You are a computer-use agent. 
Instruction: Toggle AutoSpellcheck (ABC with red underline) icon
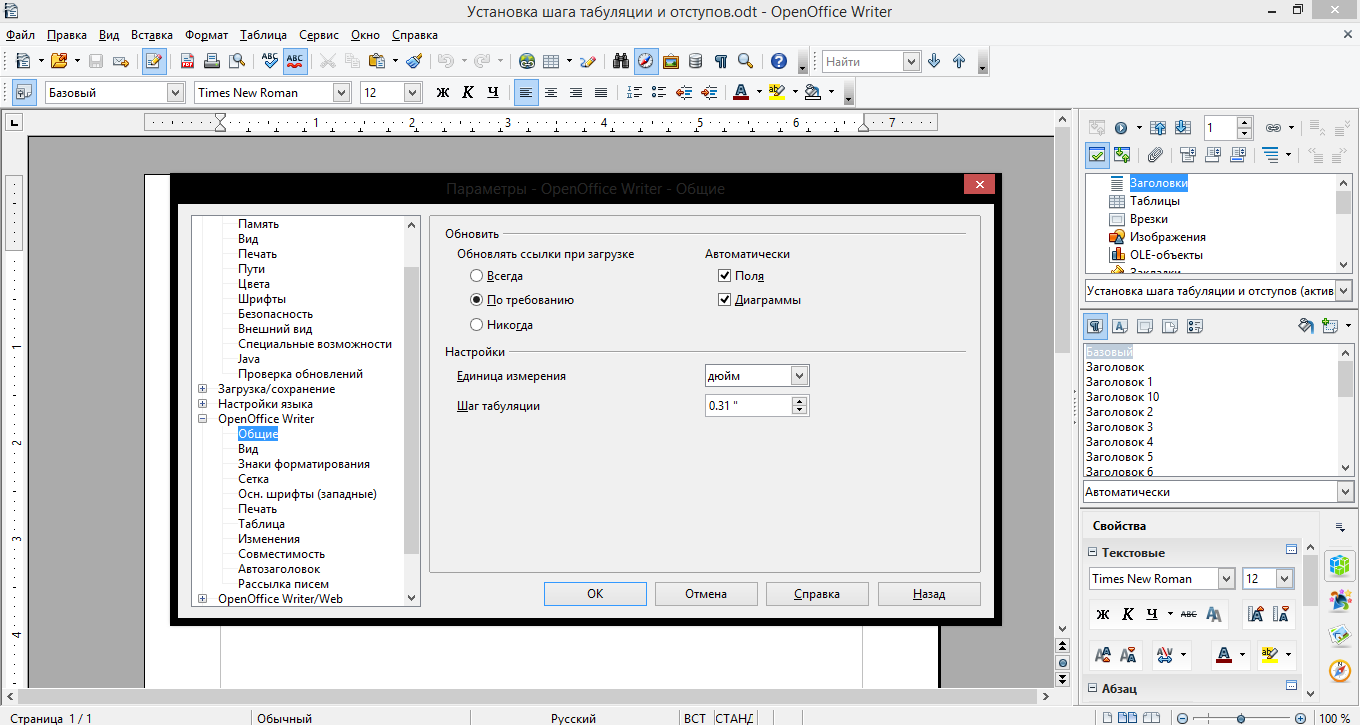[295, 61]
